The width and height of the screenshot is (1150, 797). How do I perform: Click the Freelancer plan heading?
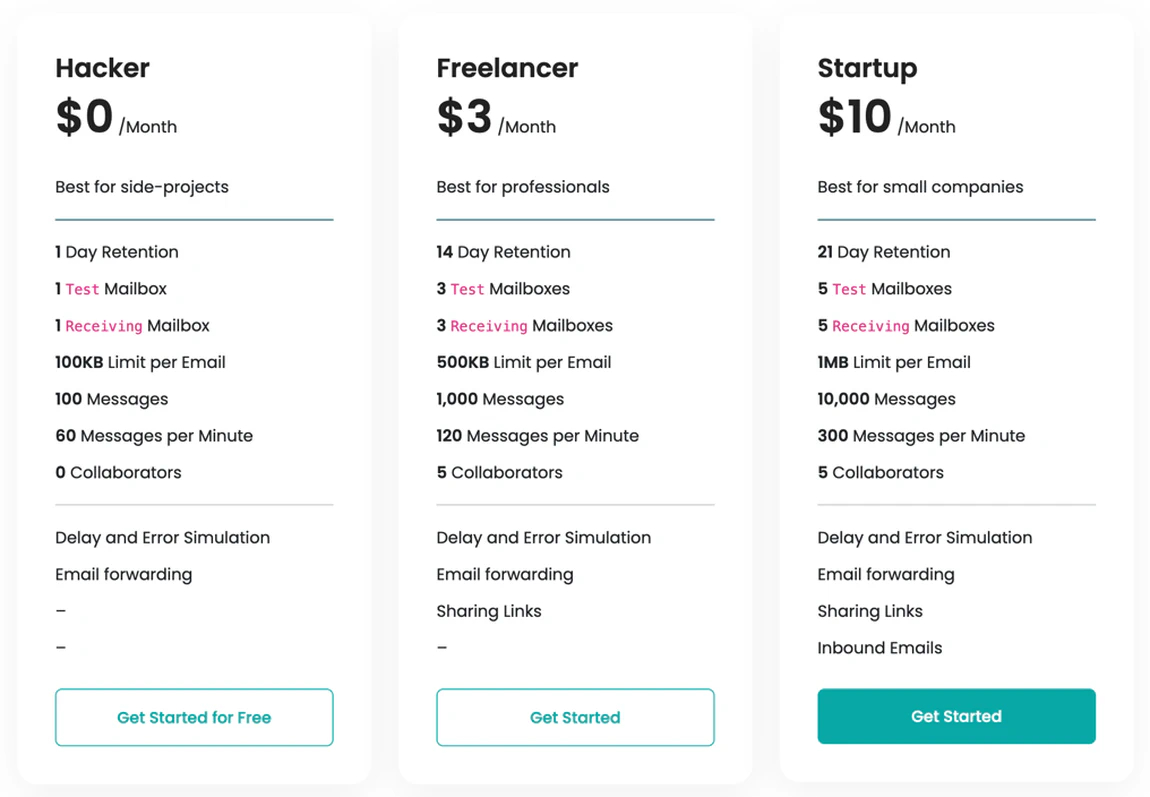coord(507,68)
